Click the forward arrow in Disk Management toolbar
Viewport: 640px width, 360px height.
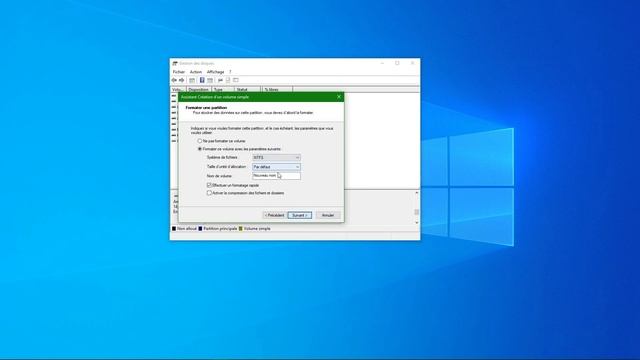(x=182, y=80)
